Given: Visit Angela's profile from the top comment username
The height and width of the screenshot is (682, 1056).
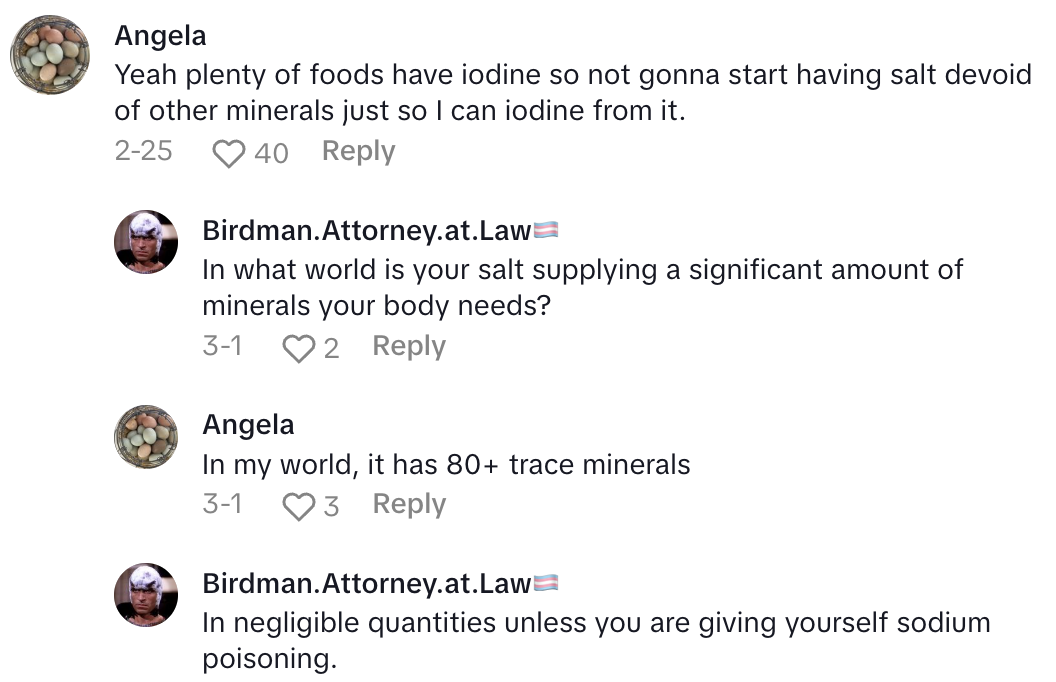Looking at the screenshot, I should point(160,36).
